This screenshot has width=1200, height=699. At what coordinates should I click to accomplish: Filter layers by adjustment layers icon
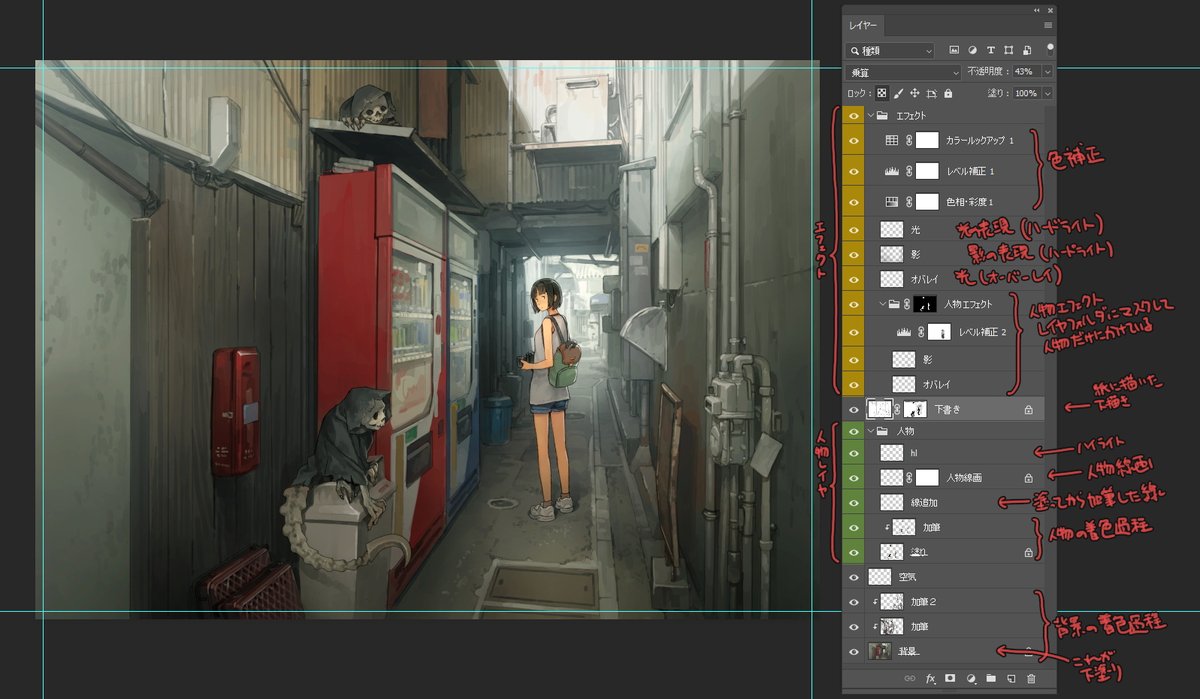[x=972, y=50]
